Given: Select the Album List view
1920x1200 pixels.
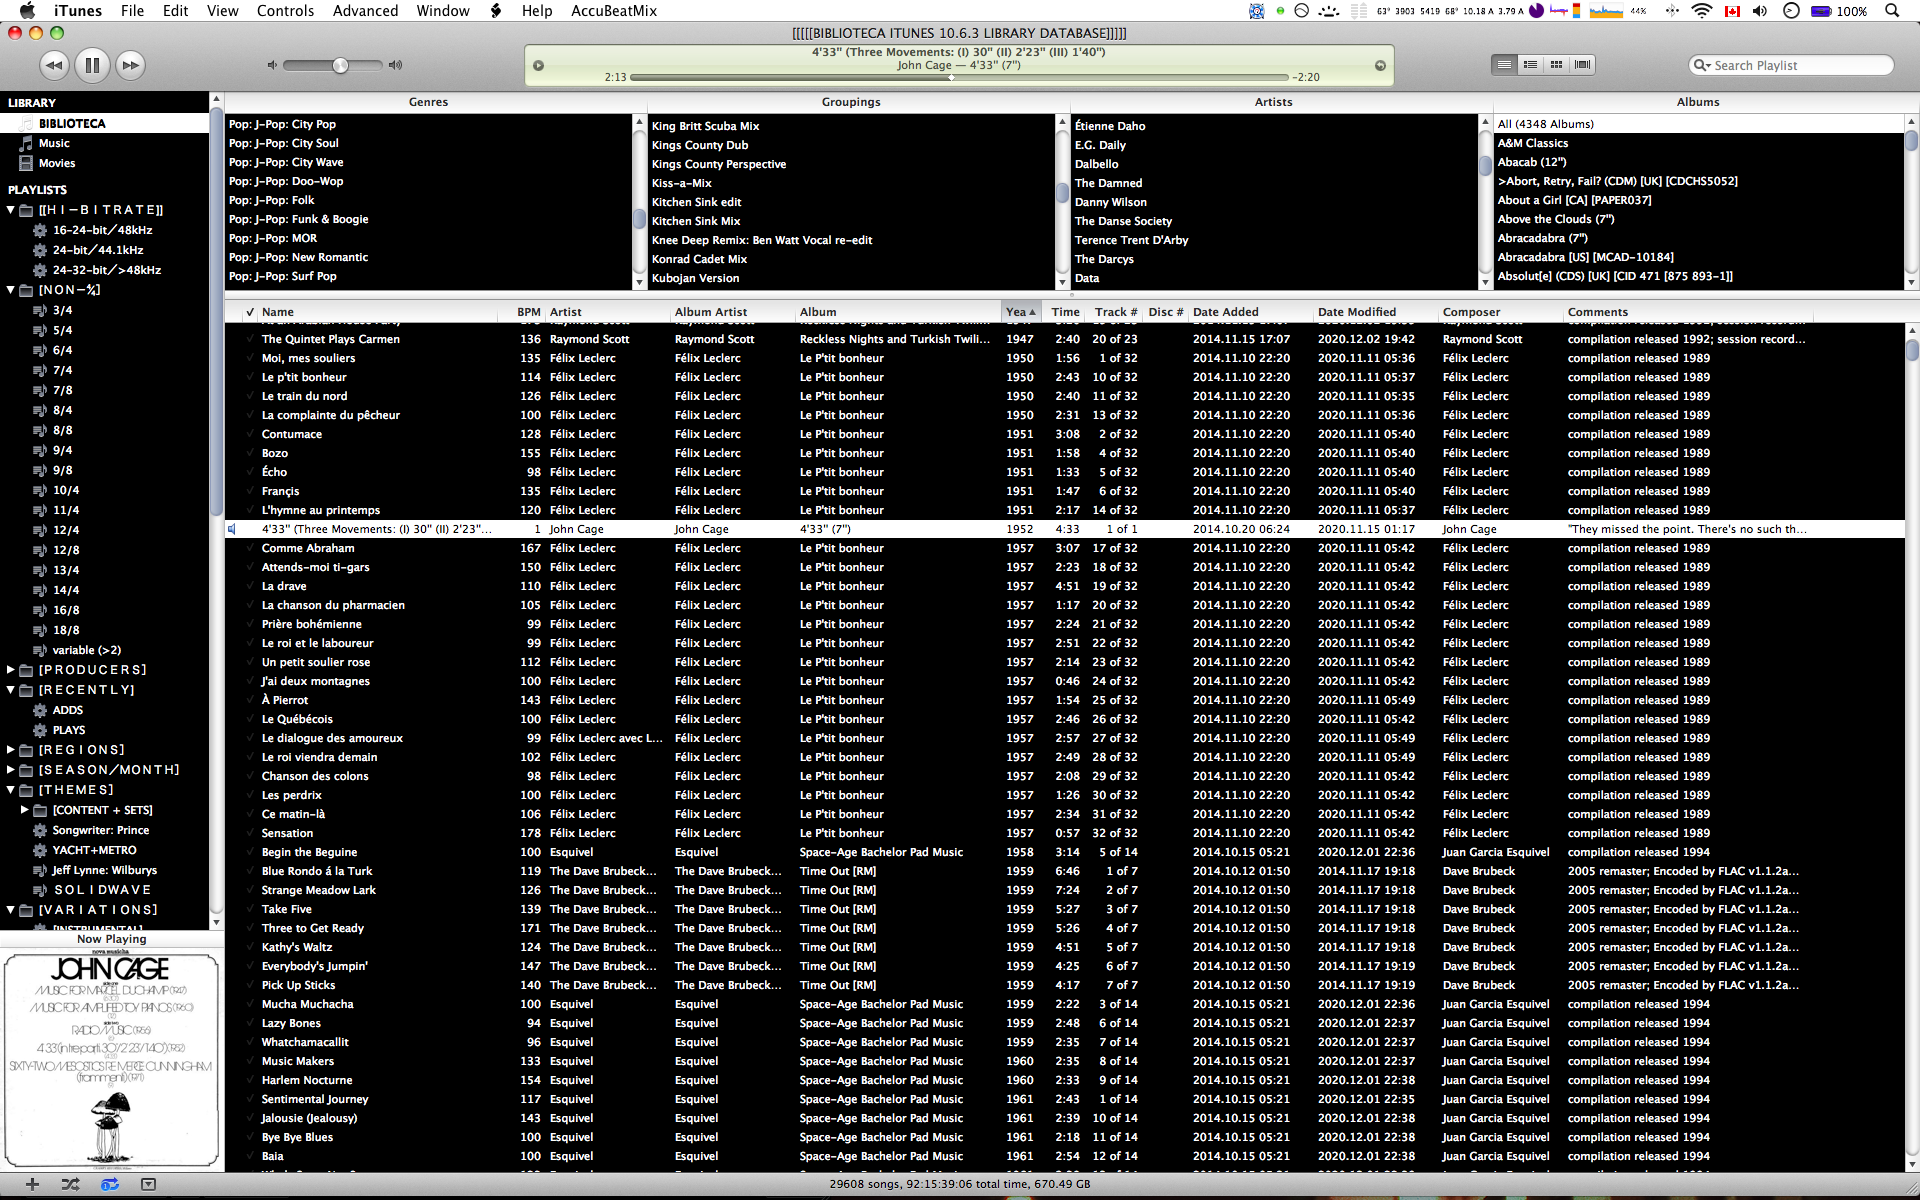Looking at the screenshot, I should [1530, 64].
